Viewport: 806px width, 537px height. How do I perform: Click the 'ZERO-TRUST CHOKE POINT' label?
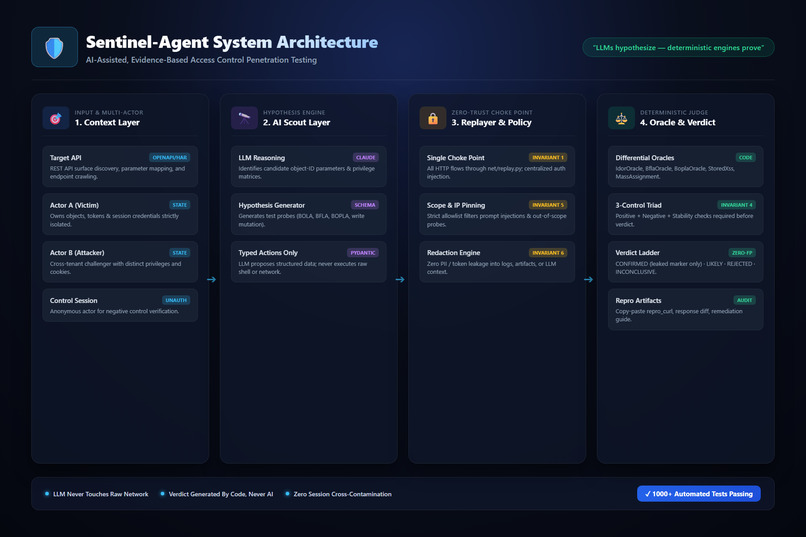(492, 113)
